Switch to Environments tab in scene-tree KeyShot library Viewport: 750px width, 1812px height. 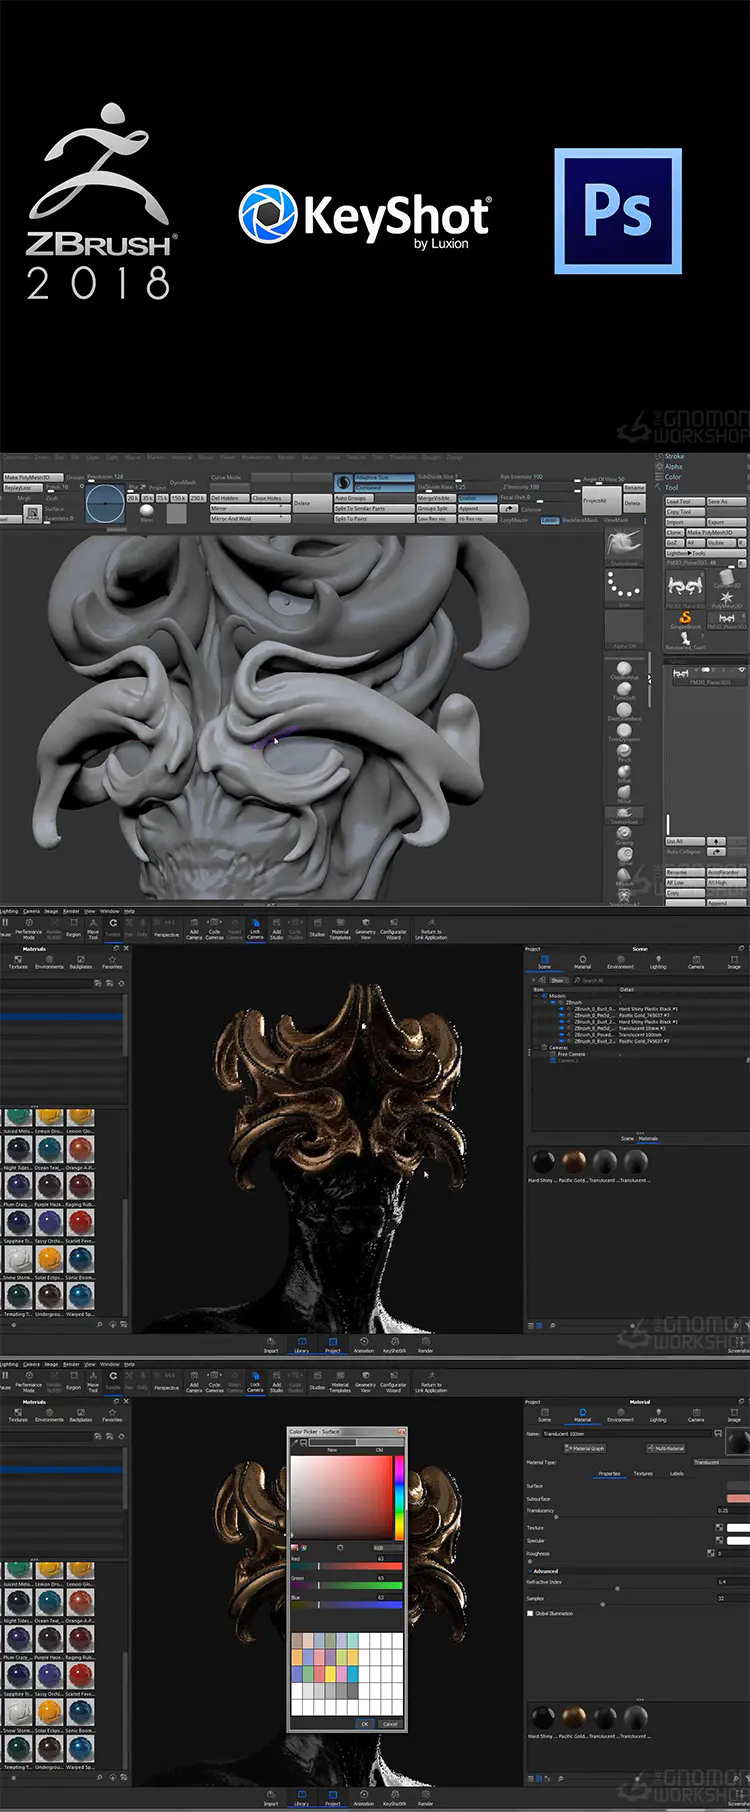(49, 963)
